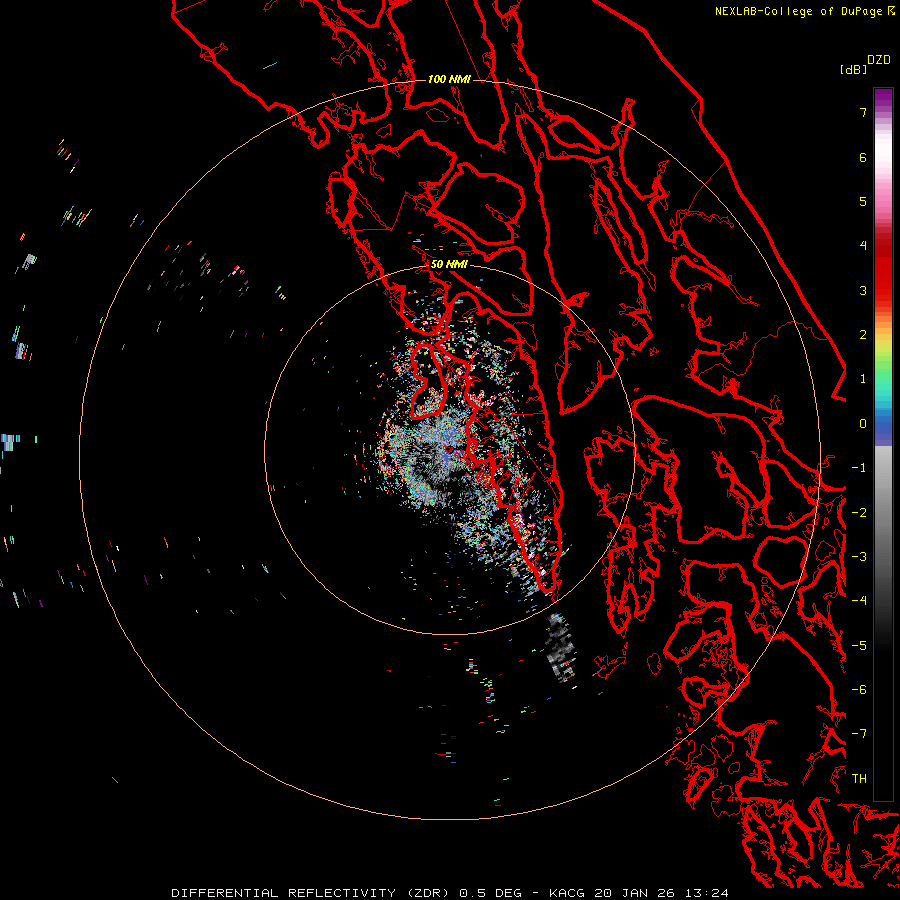The height and width of the screenshot is (900, 900).
Task: Click the DZD product label above the scale
Action: coord(879,60)
